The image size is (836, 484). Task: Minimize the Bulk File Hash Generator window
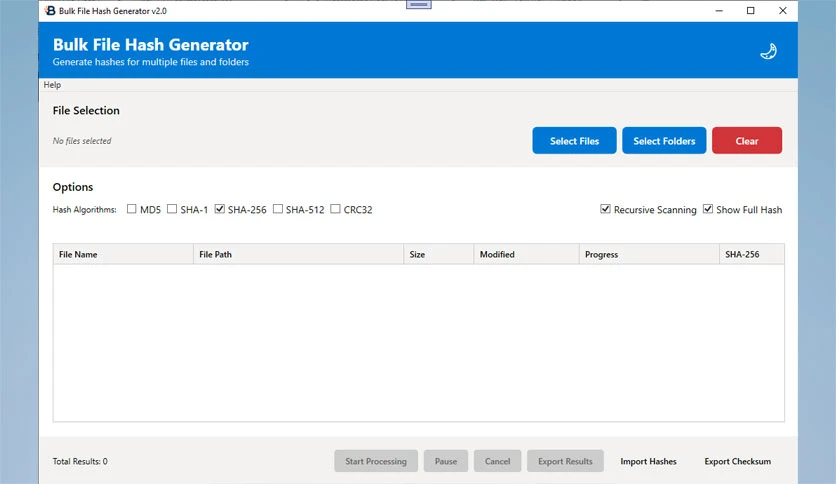click(719, 11)
